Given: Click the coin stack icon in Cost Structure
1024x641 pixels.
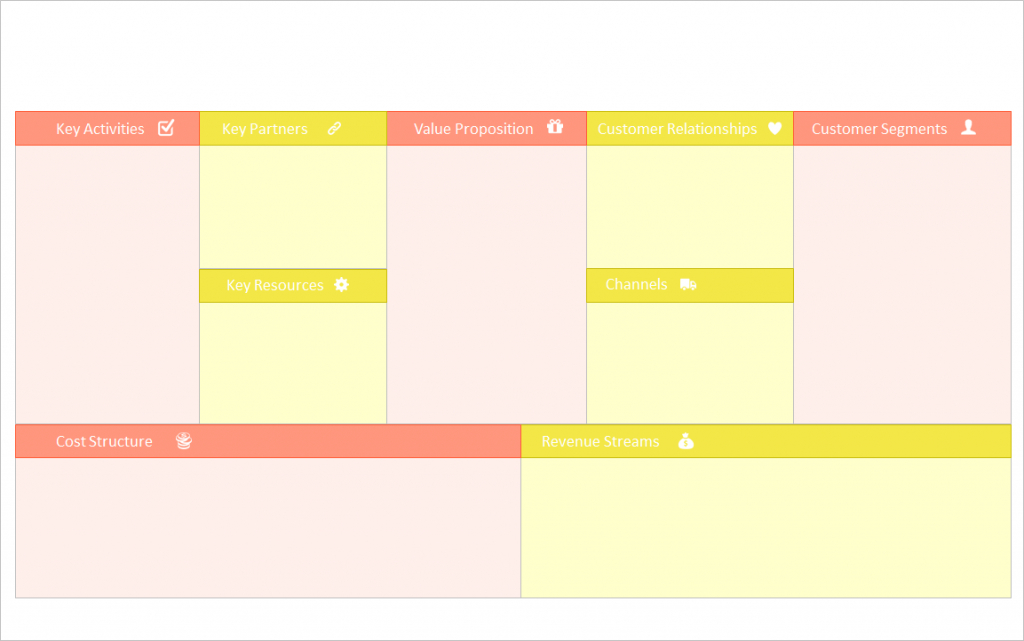Looking at the screenshot, I should tap(184, 441).
